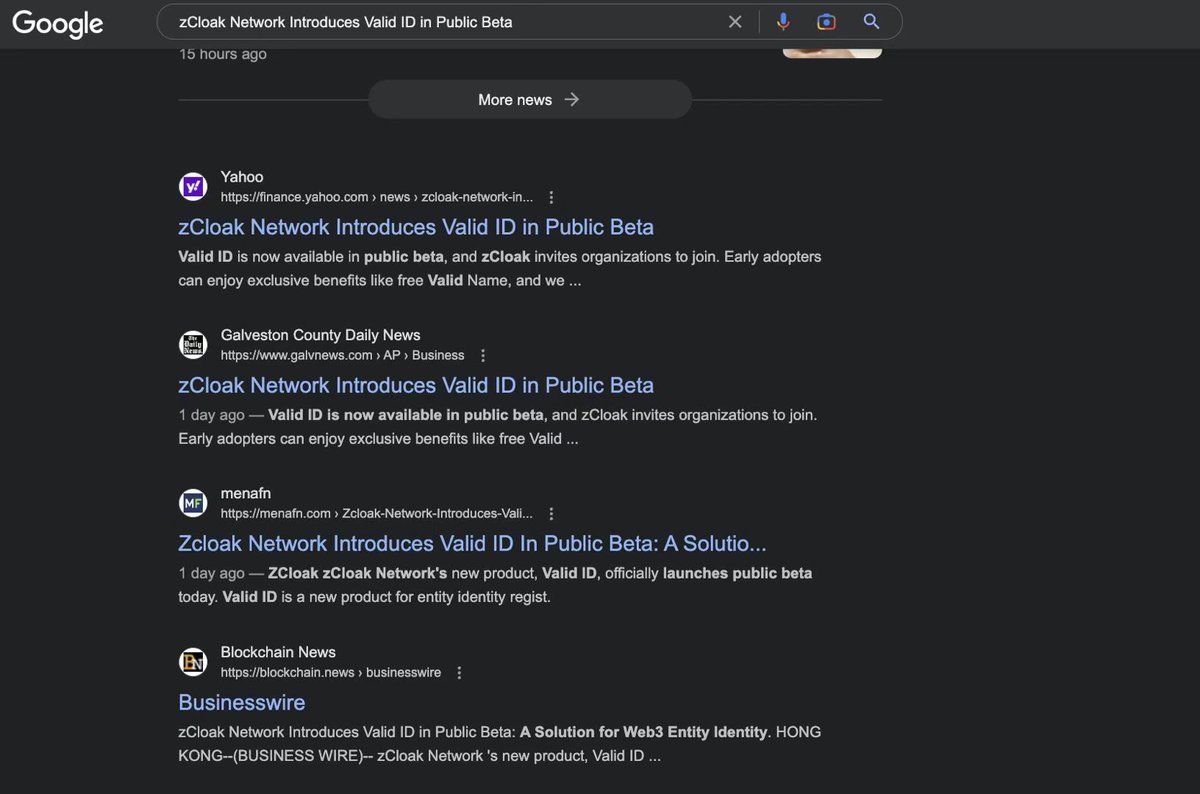This screenshot has height=794, width=1200.
Task: Click the Blockchain News site name text
Action: click(x=278, y=652)
